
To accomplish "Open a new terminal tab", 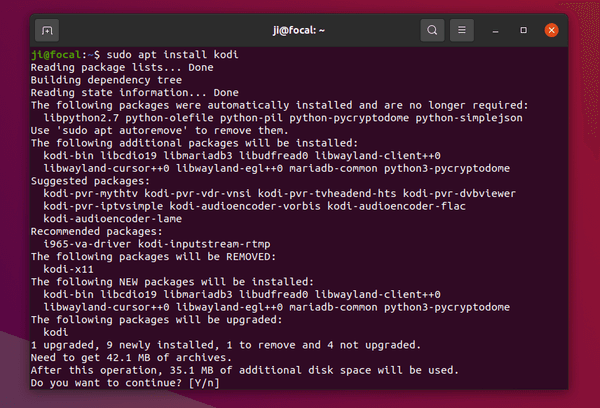I will point(47,30).
